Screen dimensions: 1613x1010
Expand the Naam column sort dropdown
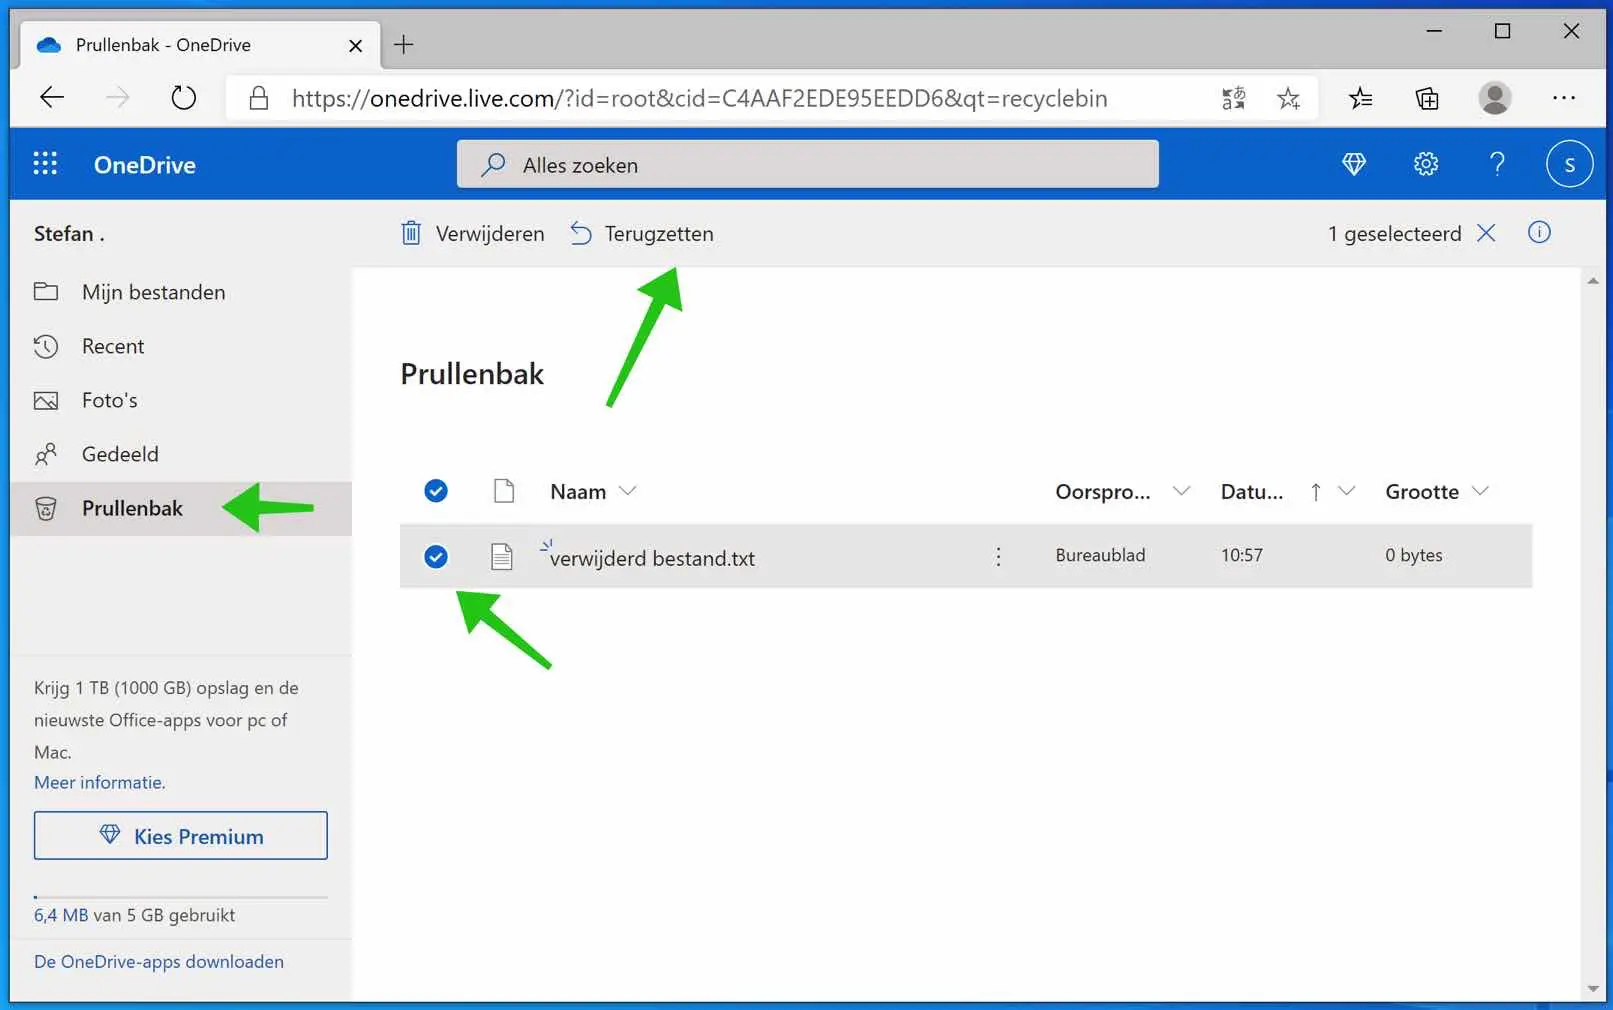tap(627, 491)
